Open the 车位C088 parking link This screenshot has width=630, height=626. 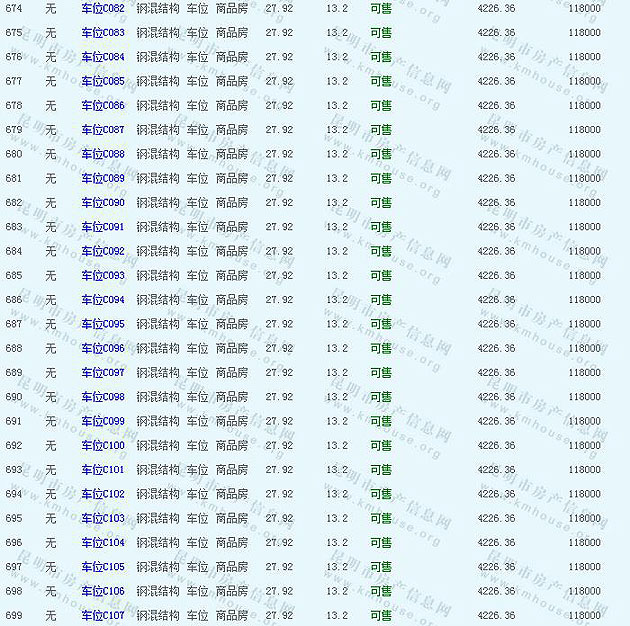[x=103, y=154]
